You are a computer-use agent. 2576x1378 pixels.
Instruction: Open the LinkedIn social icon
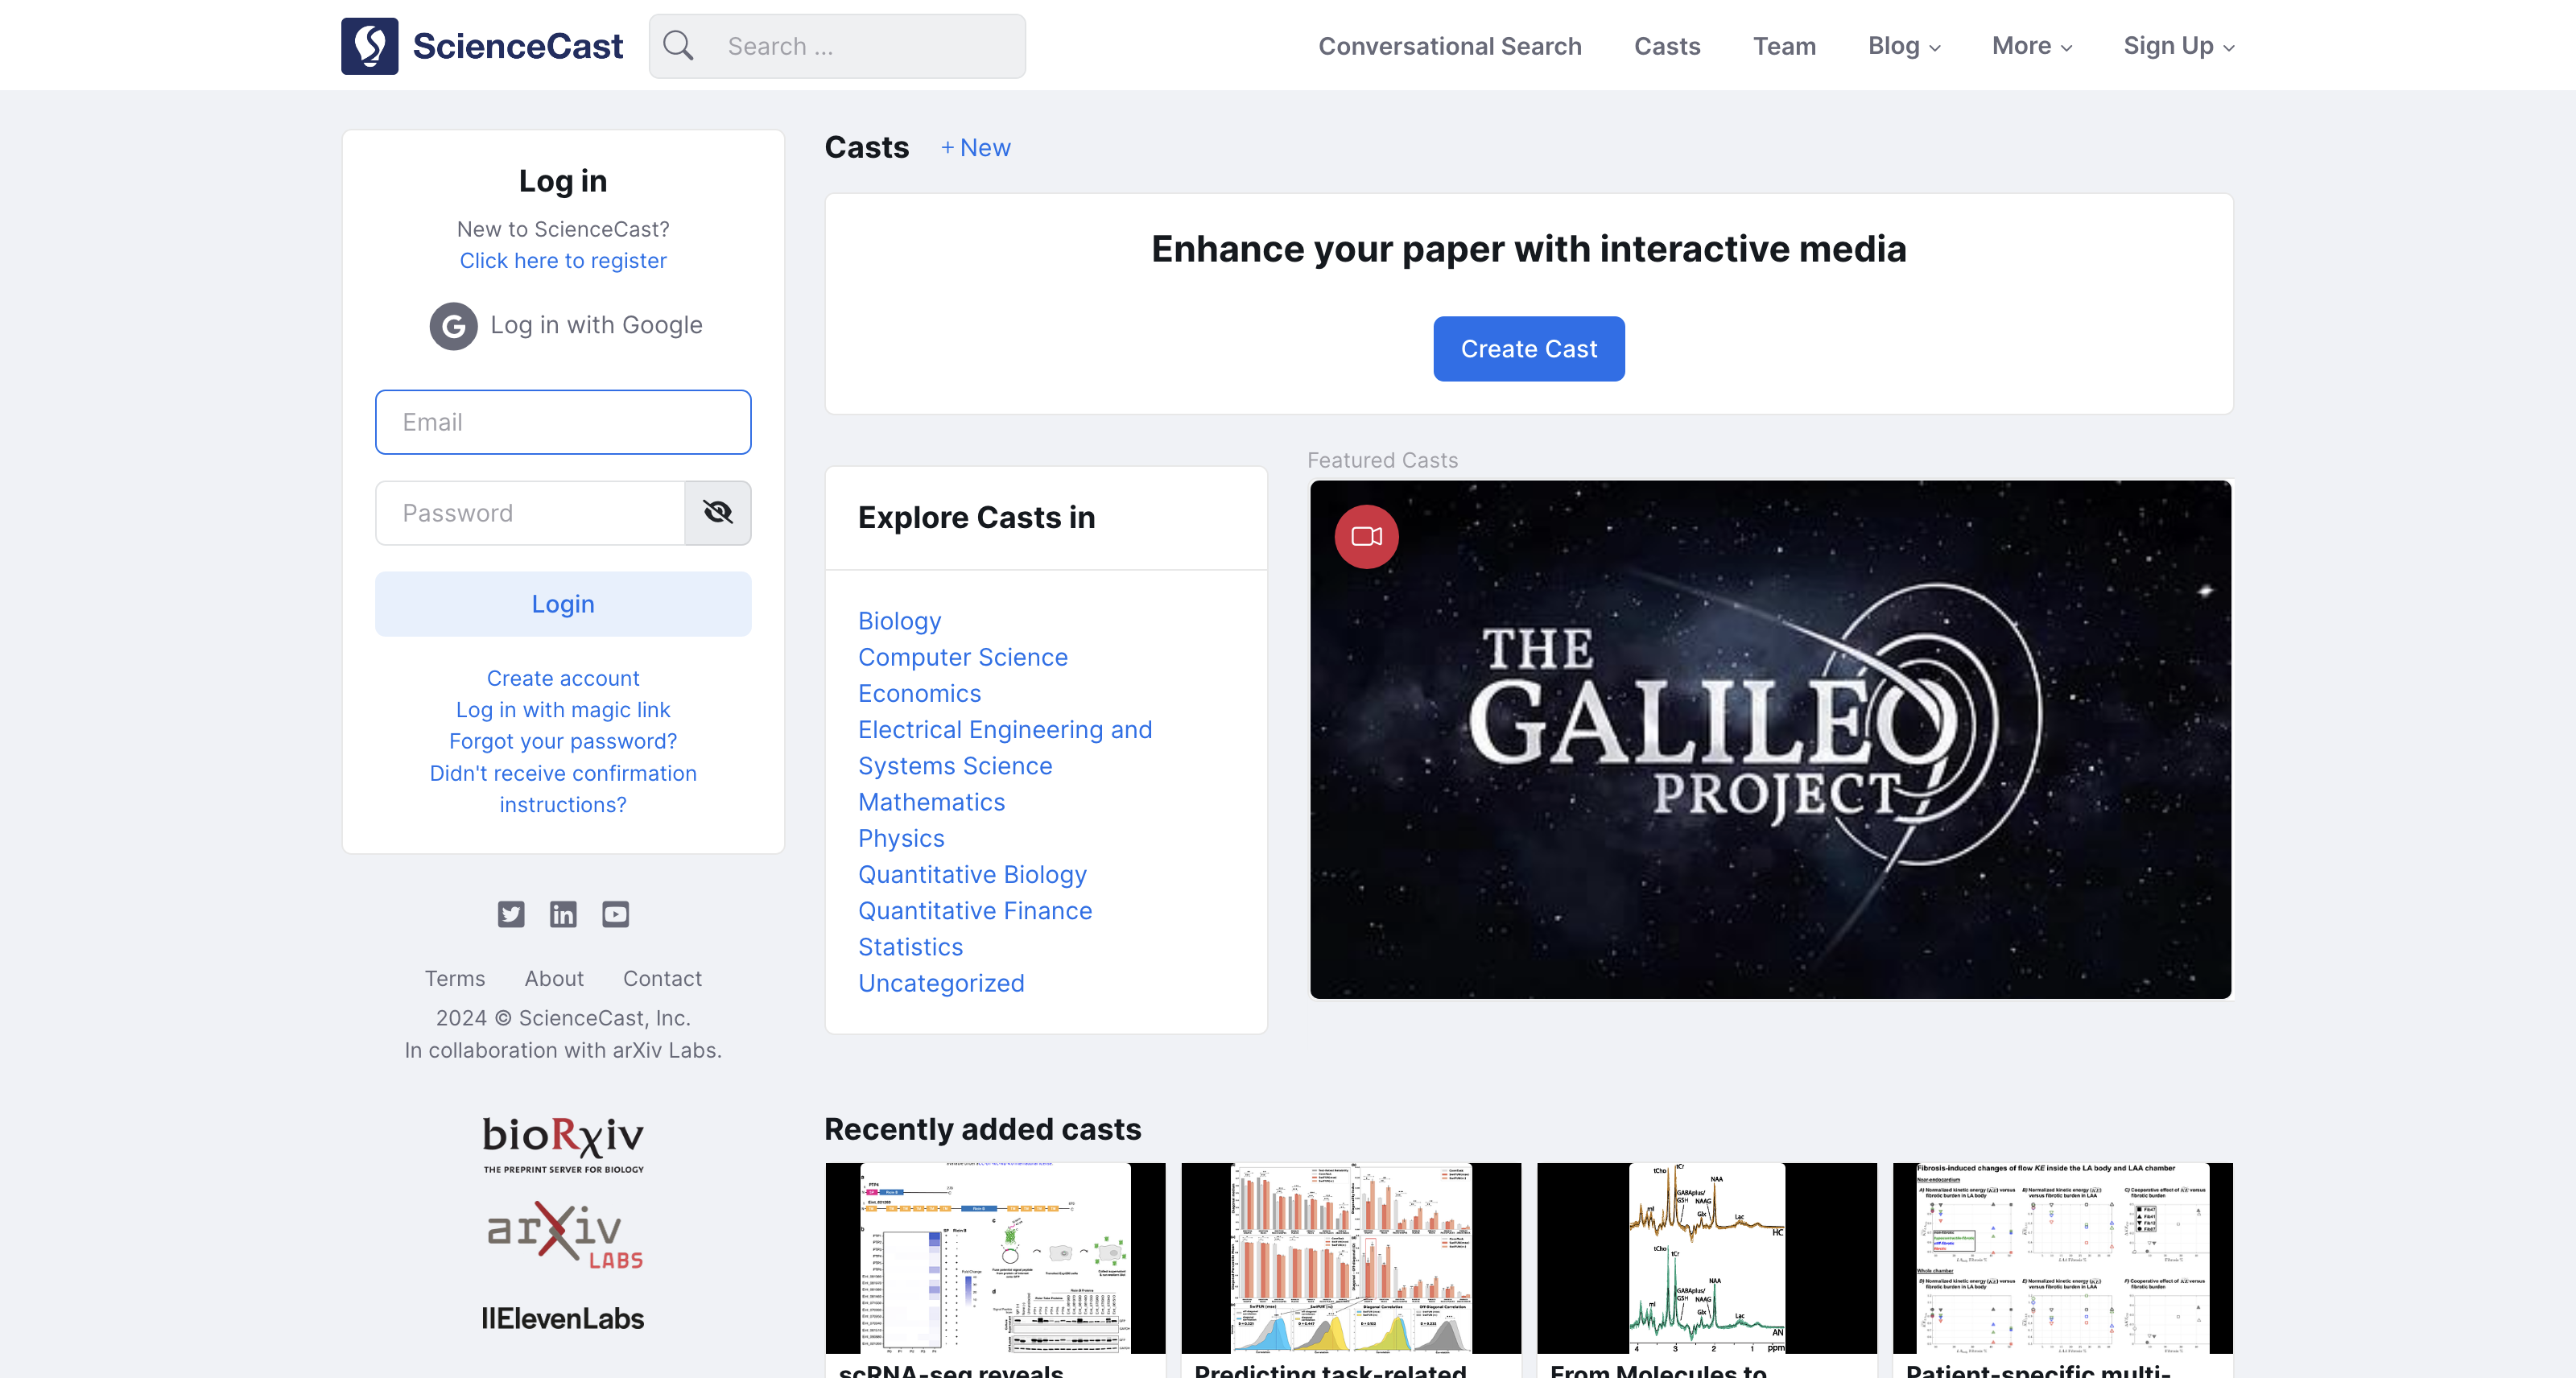point(563,914)
